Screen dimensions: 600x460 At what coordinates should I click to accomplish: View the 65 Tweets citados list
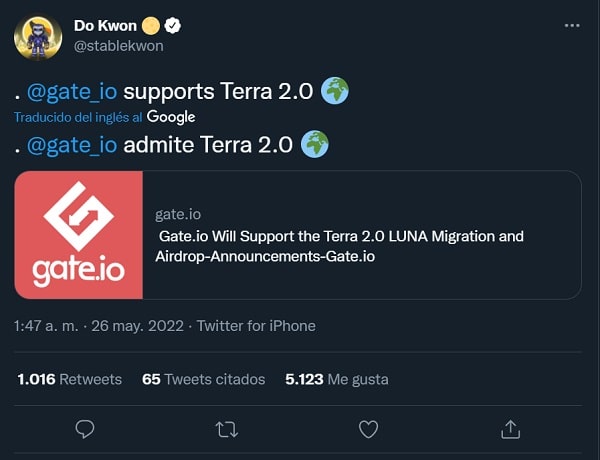[x=204, y=379]
